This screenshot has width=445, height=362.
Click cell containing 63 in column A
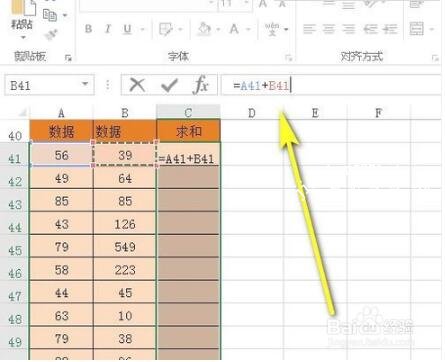[x=61, y=315]
